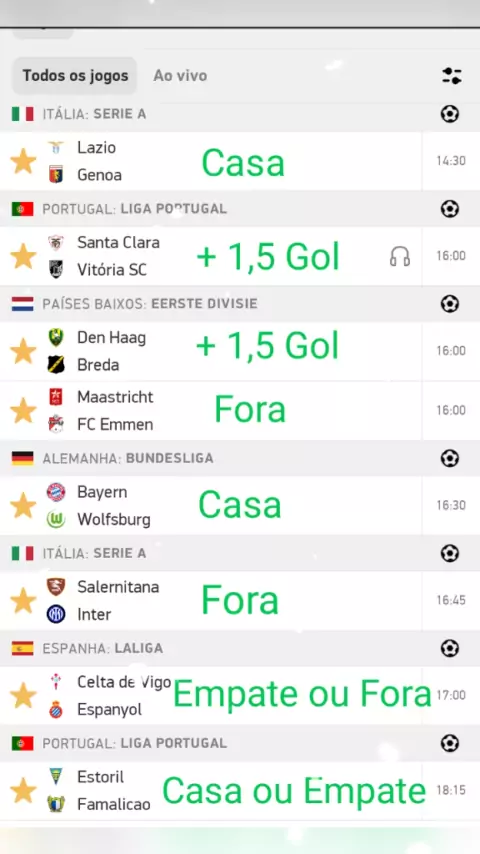The width and height of the screenshot is (480, 854).
Task: Collapse the Países Baixos: Eerste Divisie header
Action: (240, 303)
